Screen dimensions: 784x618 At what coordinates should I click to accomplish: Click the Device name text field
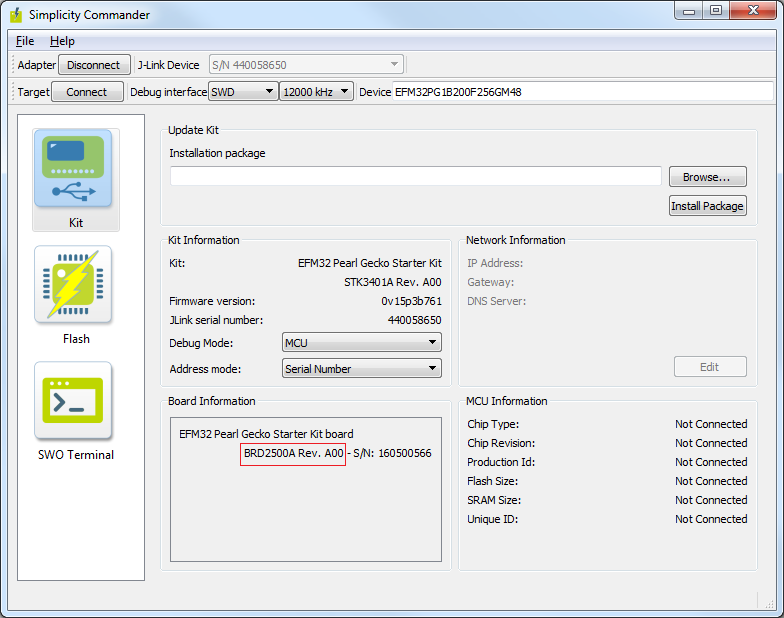[582, 92]
